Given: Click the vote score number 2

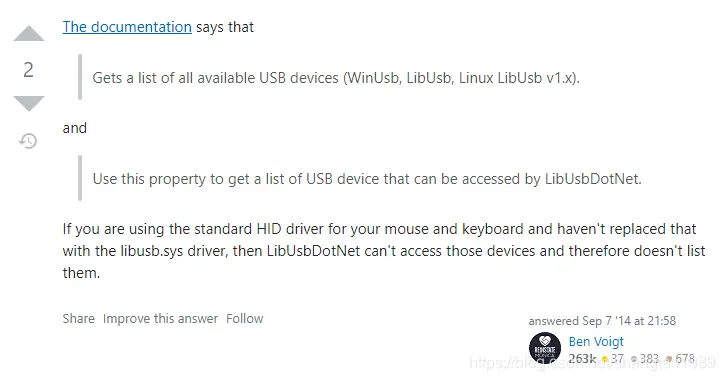Looking at the screenshot, I should 29,70.
